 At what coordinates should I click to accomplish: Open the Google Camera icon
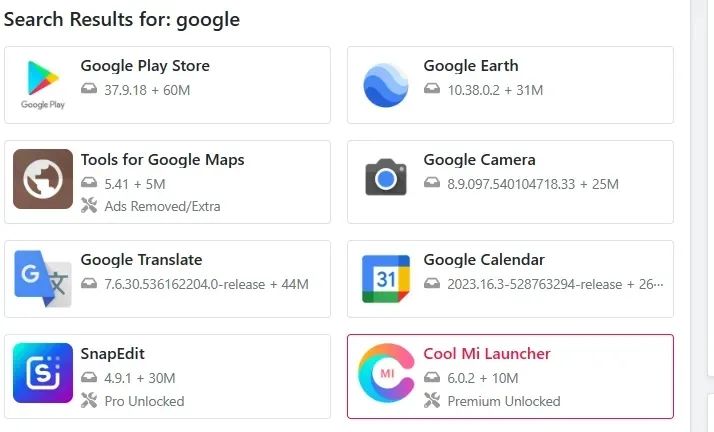(386, 177)
